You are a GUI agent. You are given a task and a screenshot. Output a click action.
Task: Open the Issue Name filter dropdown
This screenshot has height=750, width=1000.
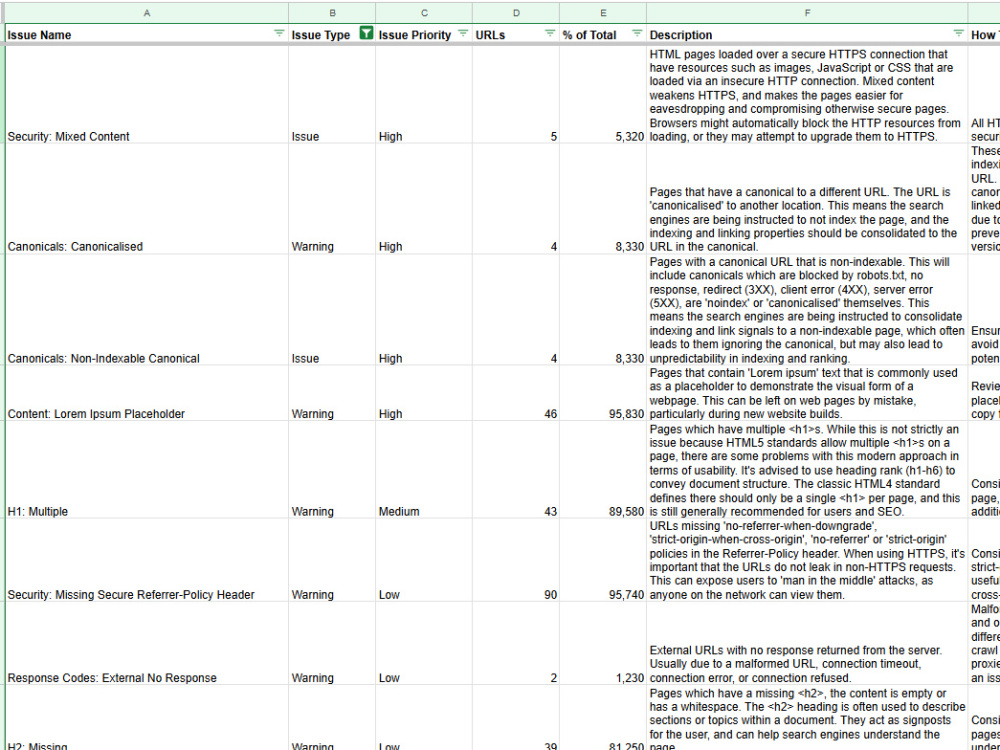pyautogui.click(x=279, y=33)
